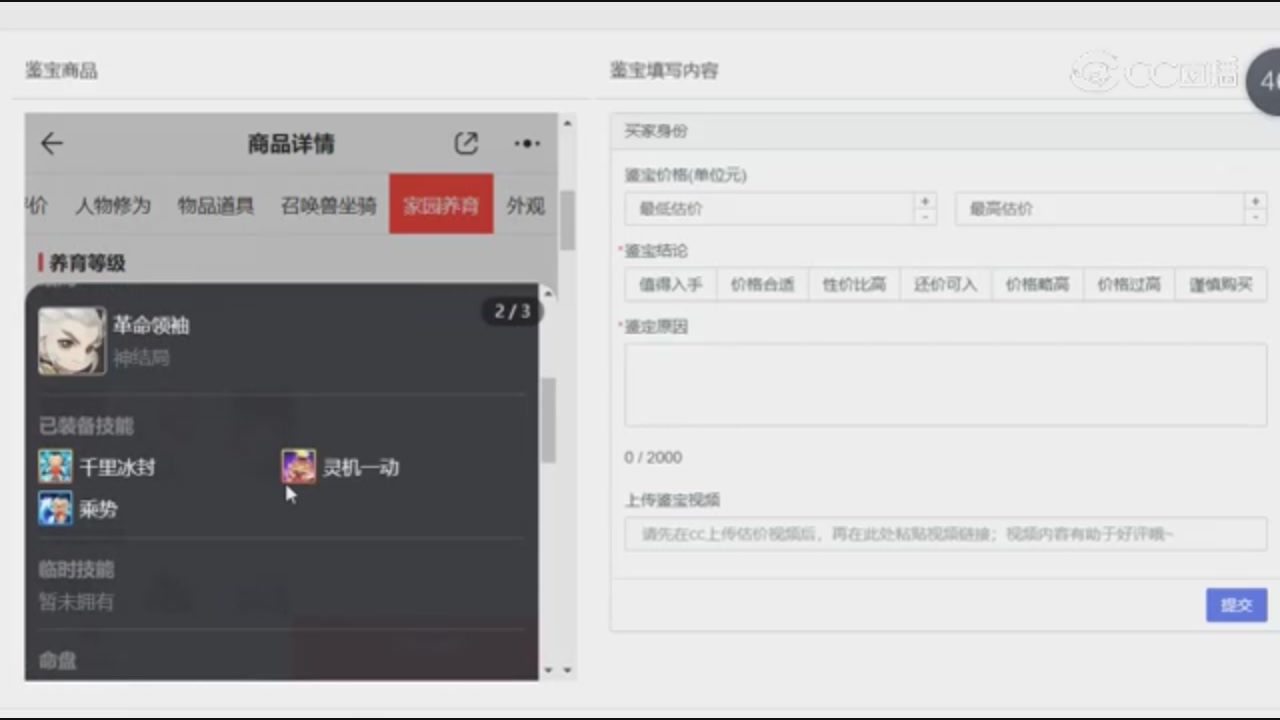Select the 革命领袖 character avatar

point(72,341)
